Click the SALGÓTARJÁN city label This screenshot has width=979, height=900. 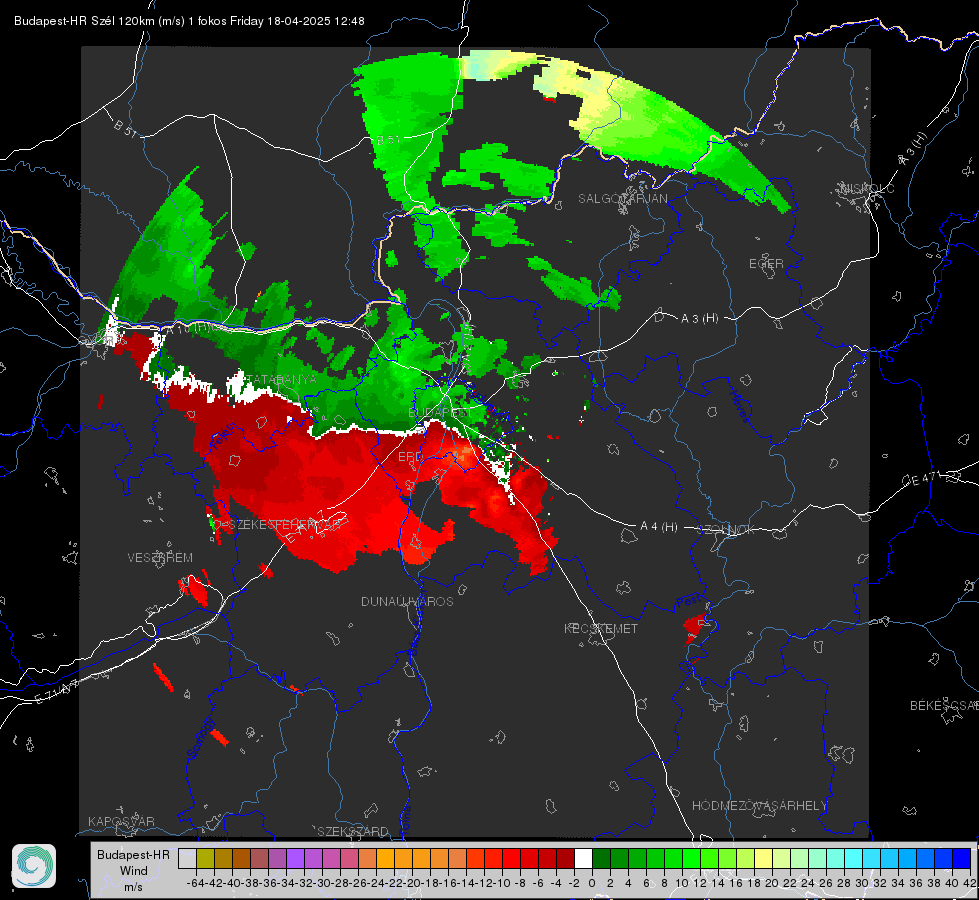click(622, 199)
